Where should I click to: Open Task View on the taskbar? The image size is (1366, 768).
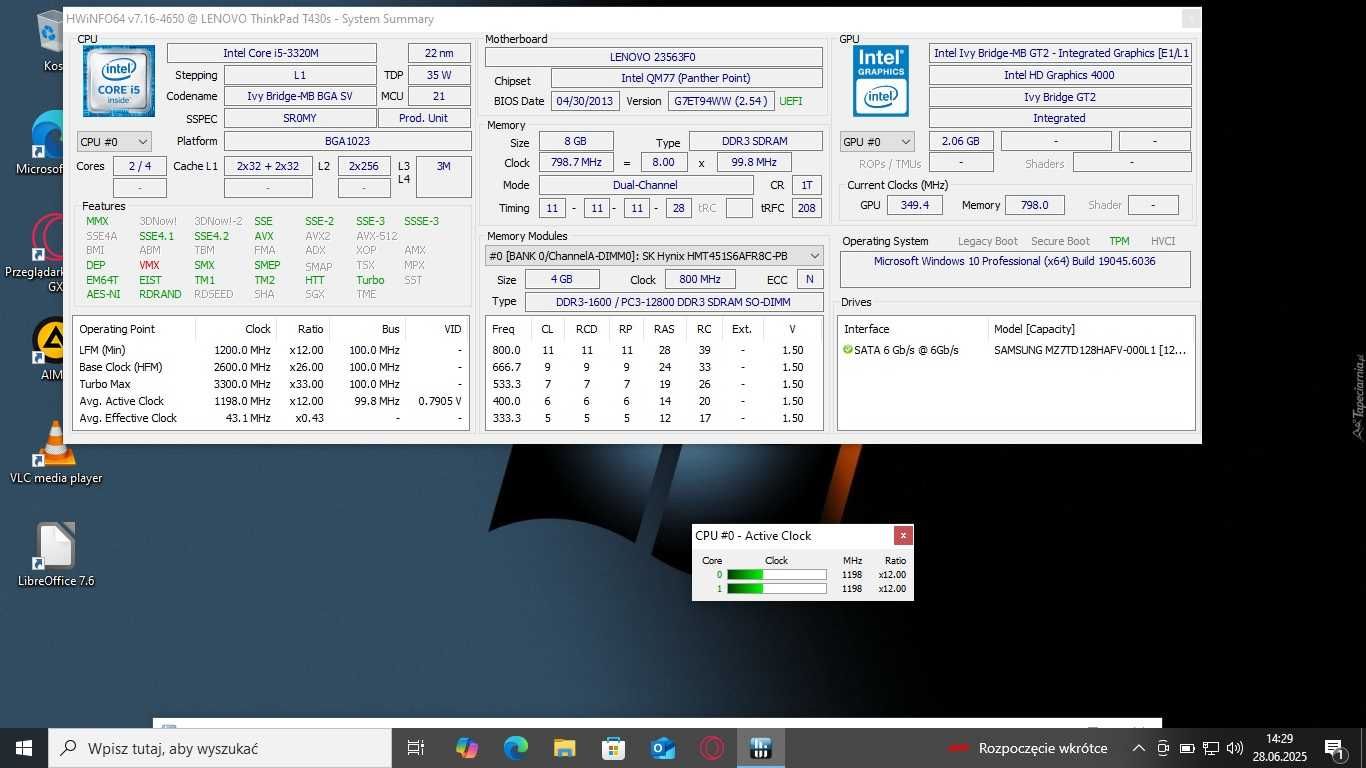coord(416,748)
